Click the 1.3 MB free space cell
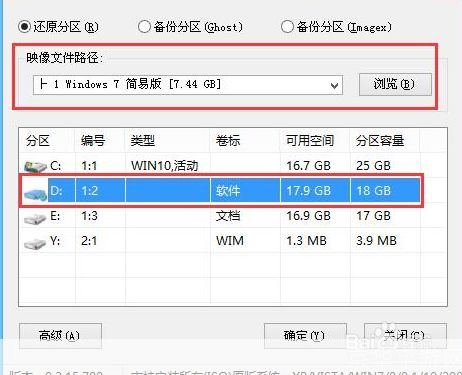This screenshot has width=462, height=375. [x=306, y=241]
